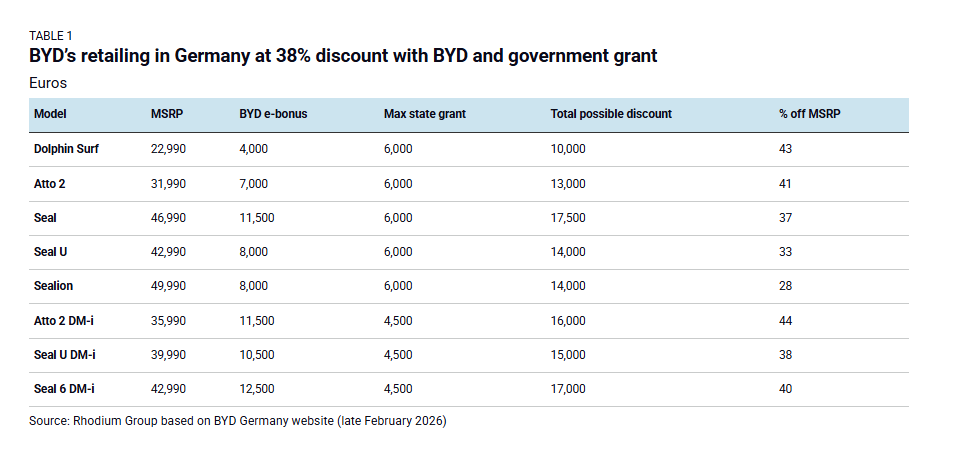
Task: Select the Rhodium Group source note
Action: click(x=238, y=421)
